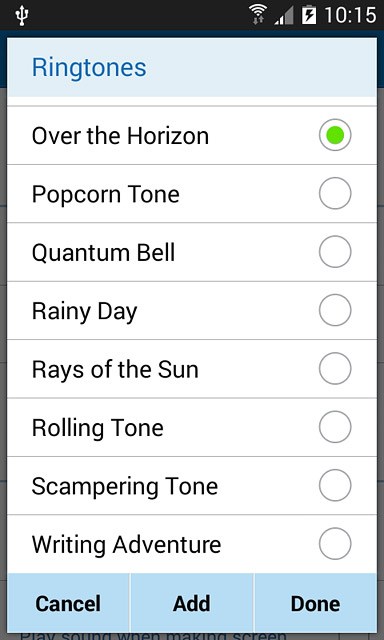Select the Rays of the Sun radio button

335,368
